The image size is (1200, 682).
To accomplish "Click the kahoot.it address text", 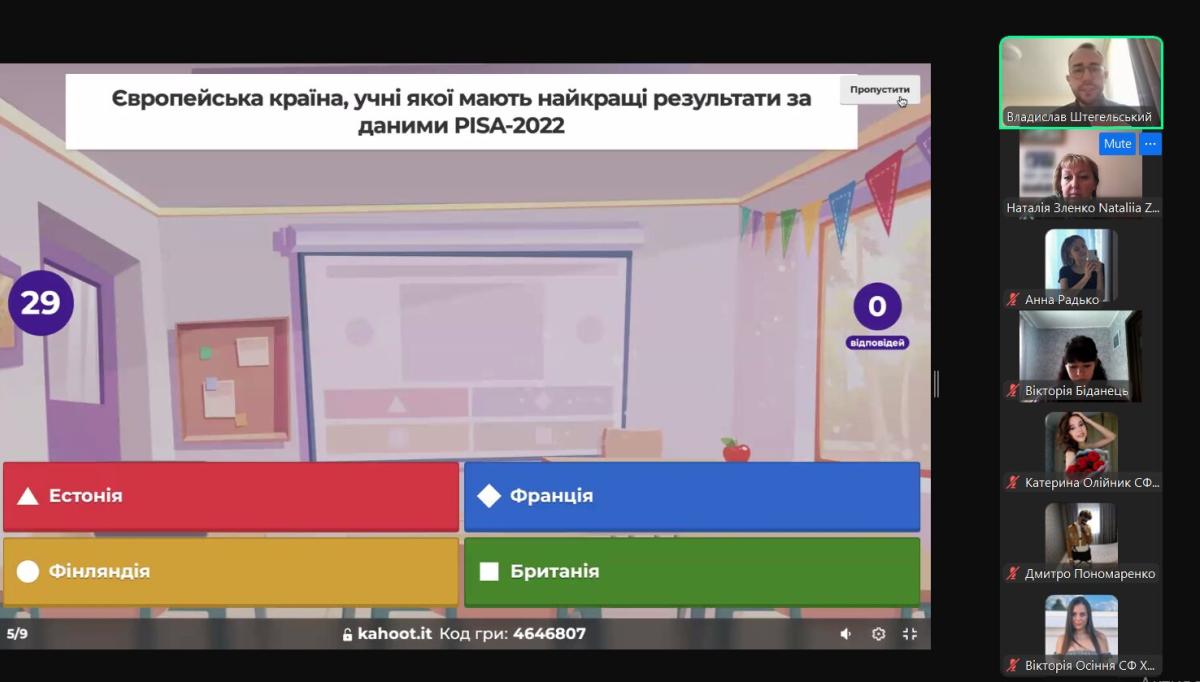I will [395, 634].
